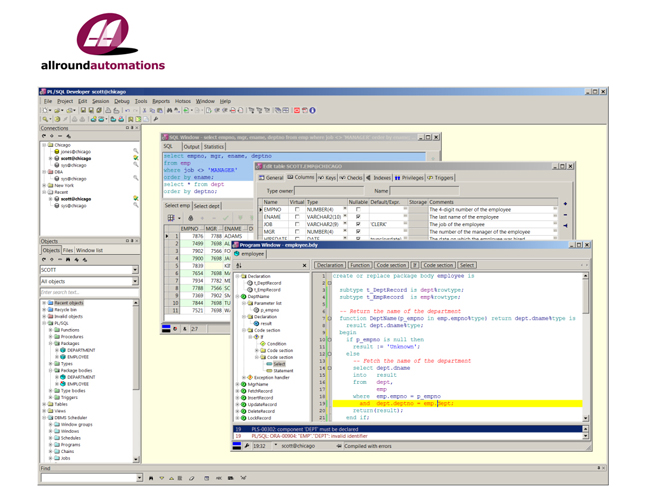Toggle Nullable checkbox for JOB column
Viewport: 650px width, 493px height.
358,224
